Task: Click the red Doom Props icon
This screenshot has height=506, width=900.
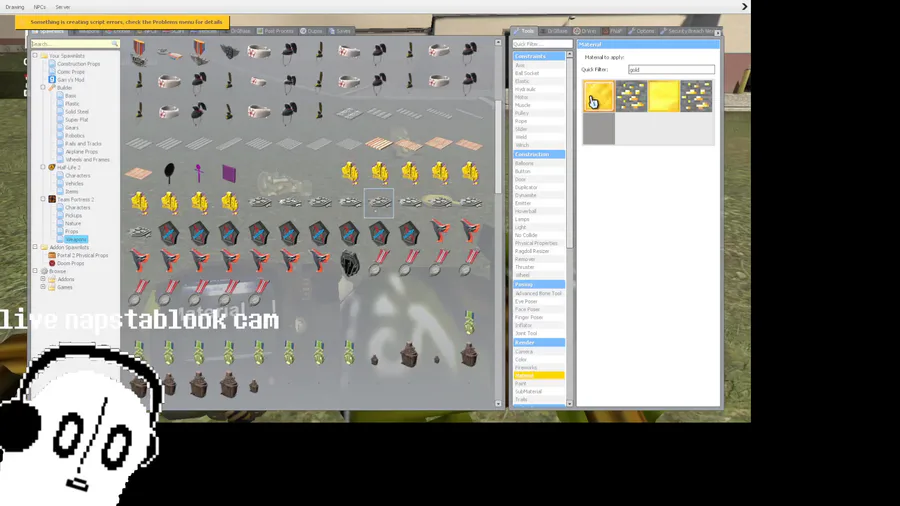Action: [x=52, y=263]
